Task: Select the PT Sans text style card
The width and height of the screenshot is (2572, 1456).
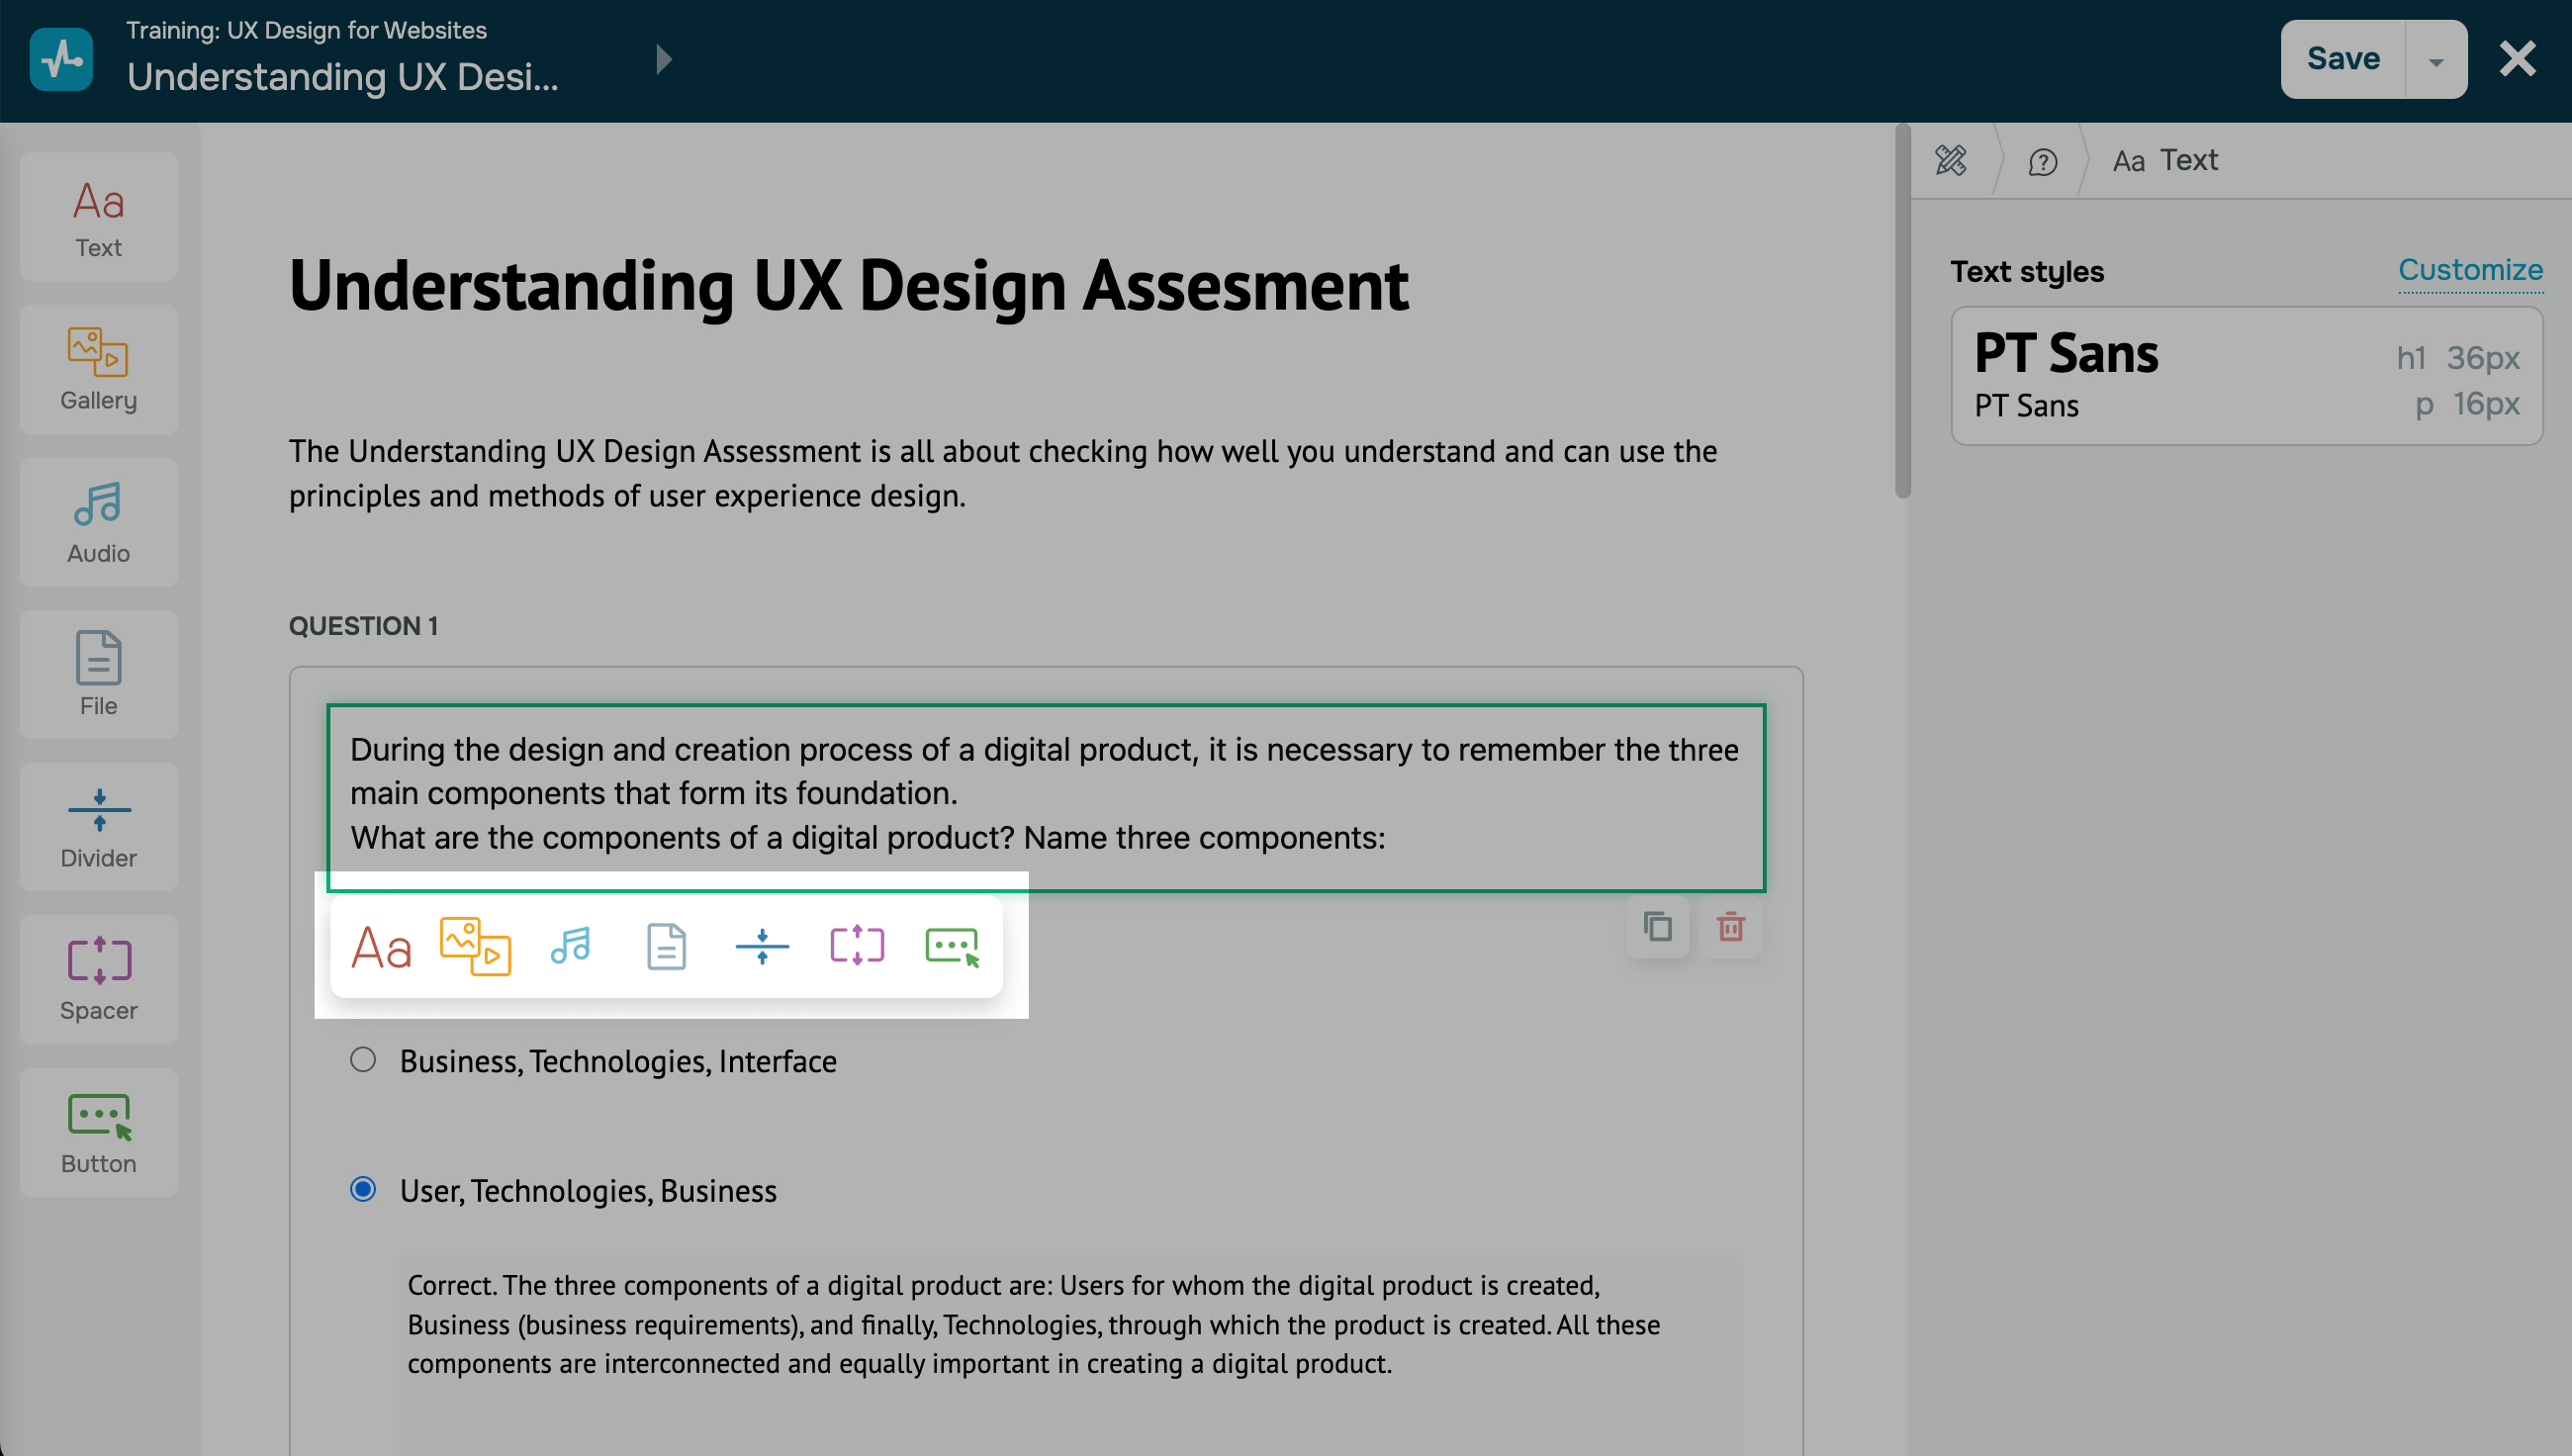Action: tap(2246, 377)
